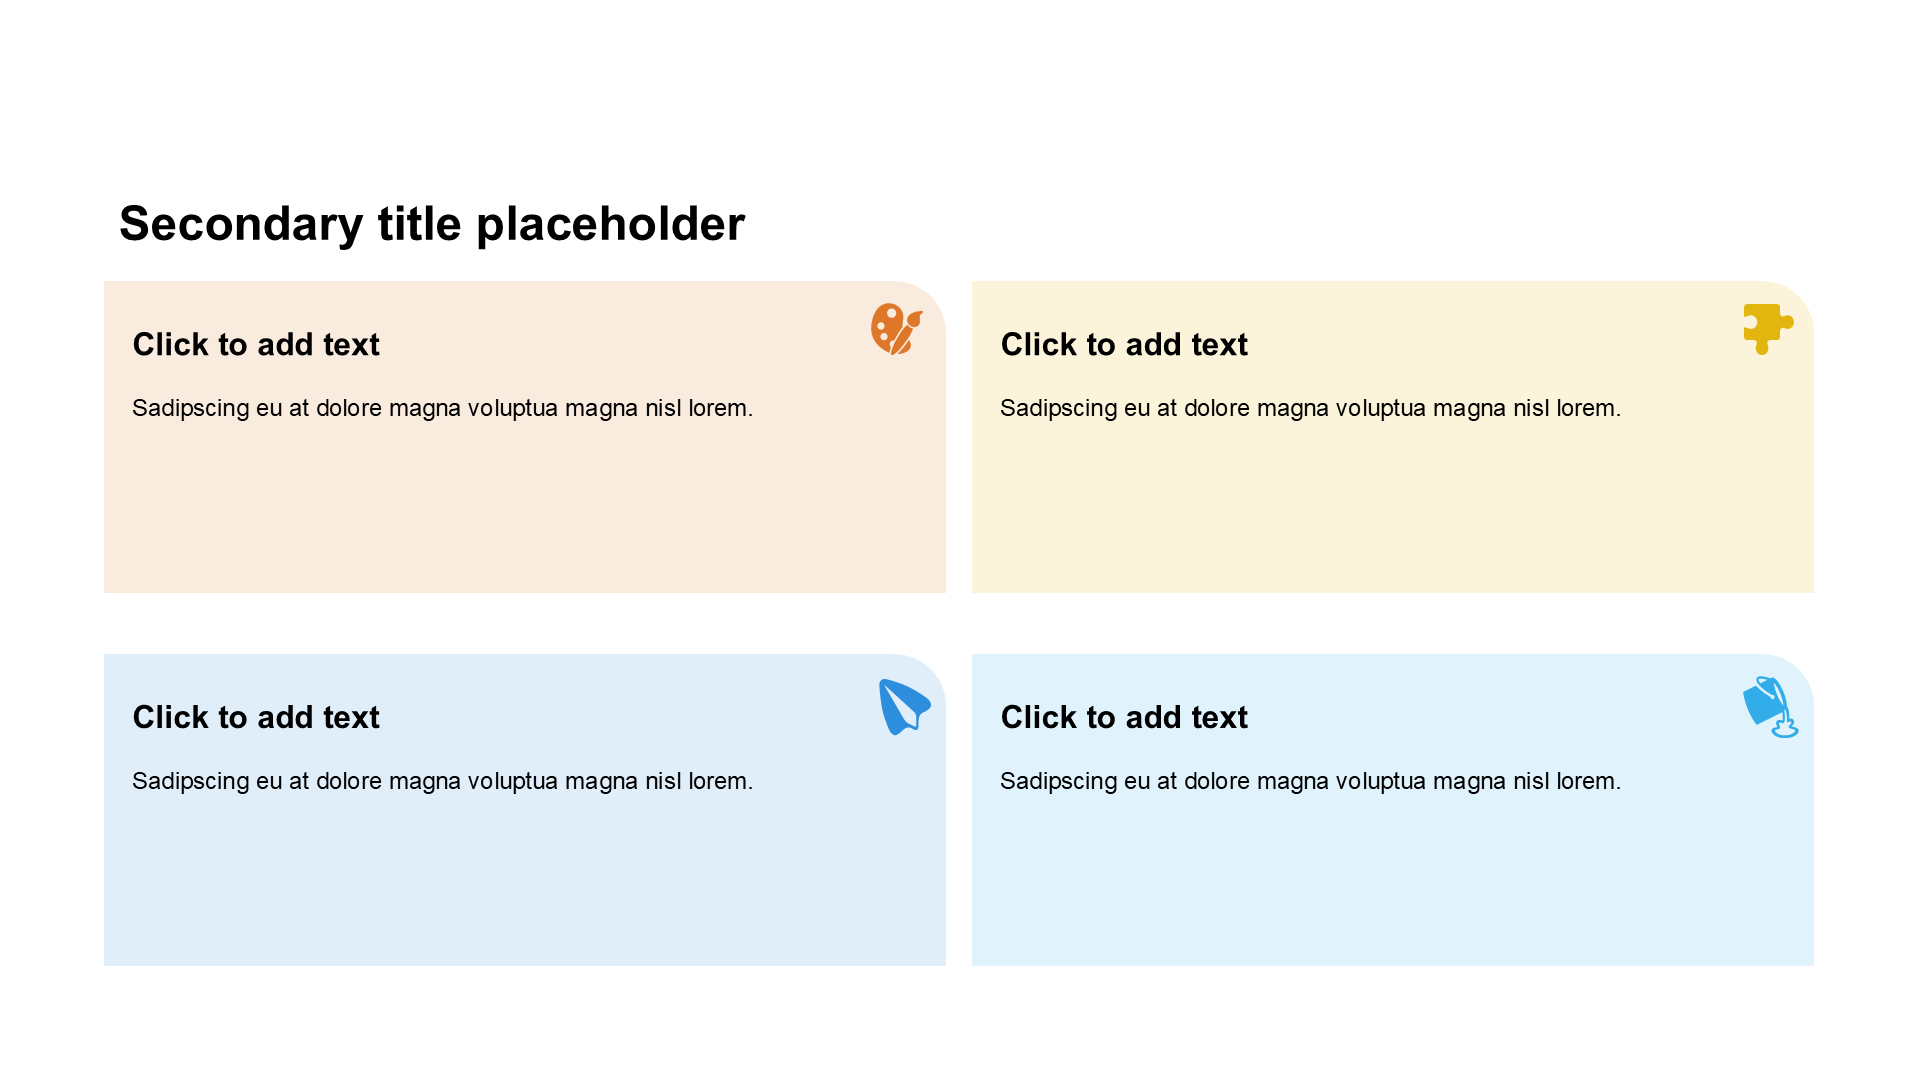Click the heading in the palette card

click(256, 345)
